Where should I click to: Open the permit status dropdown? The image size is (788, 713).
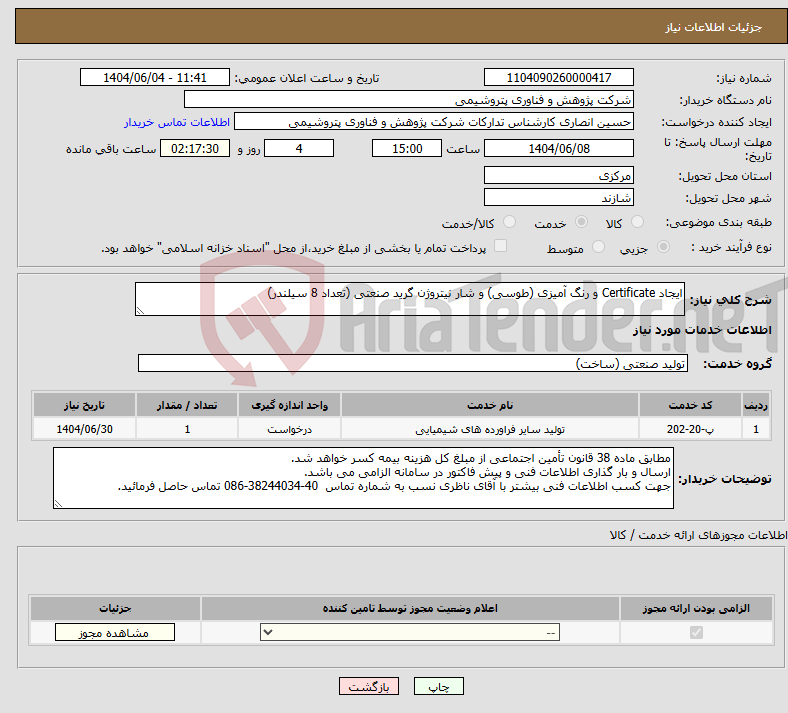tap(410, 632)
